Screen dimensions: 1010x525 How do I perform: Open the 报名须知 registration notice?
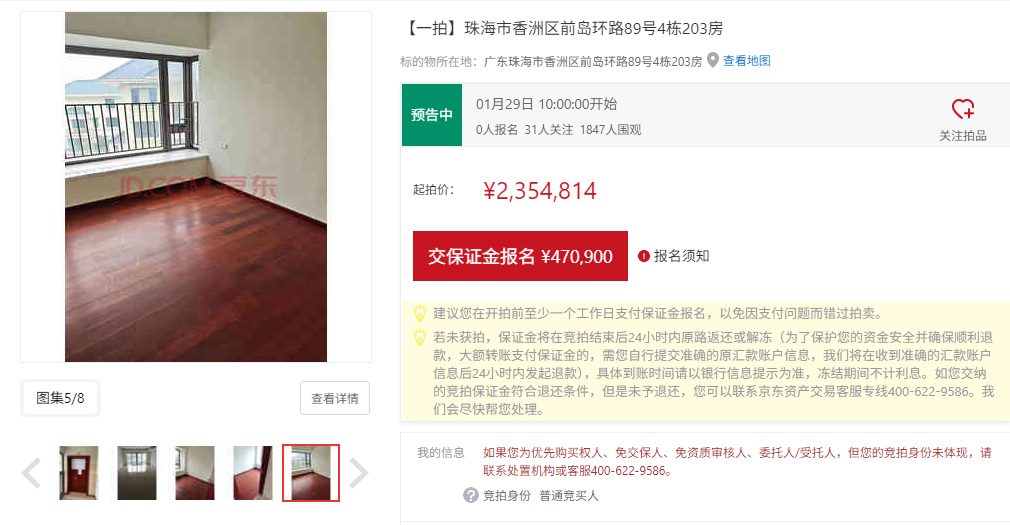tap(681, 256)
